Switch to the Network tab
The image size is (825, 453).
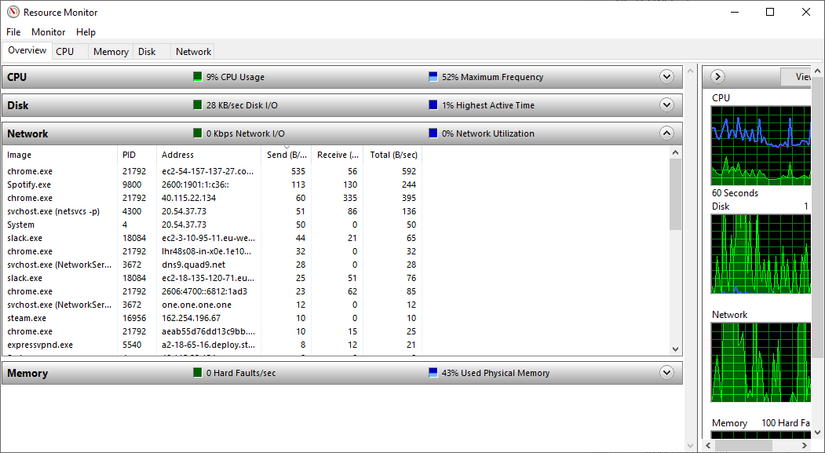pos(193,52)
